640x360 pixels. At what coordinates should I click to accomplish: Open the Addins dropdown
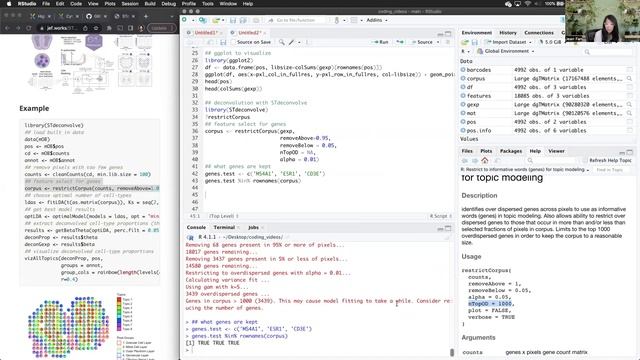coord(377,20)
